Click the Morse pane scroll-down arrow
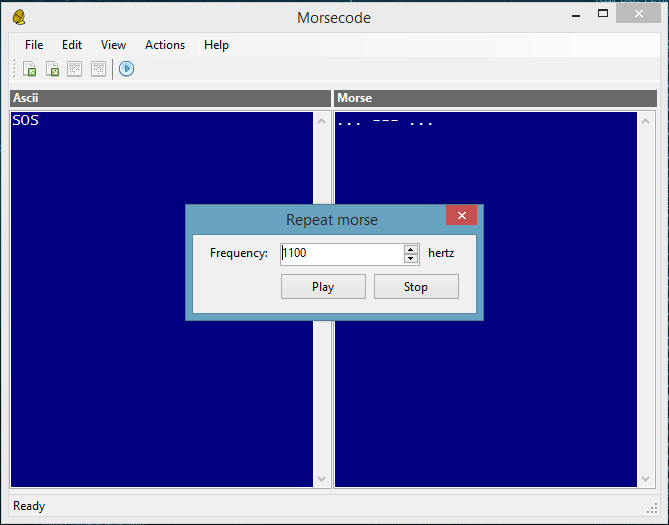 tap(646, 478)
